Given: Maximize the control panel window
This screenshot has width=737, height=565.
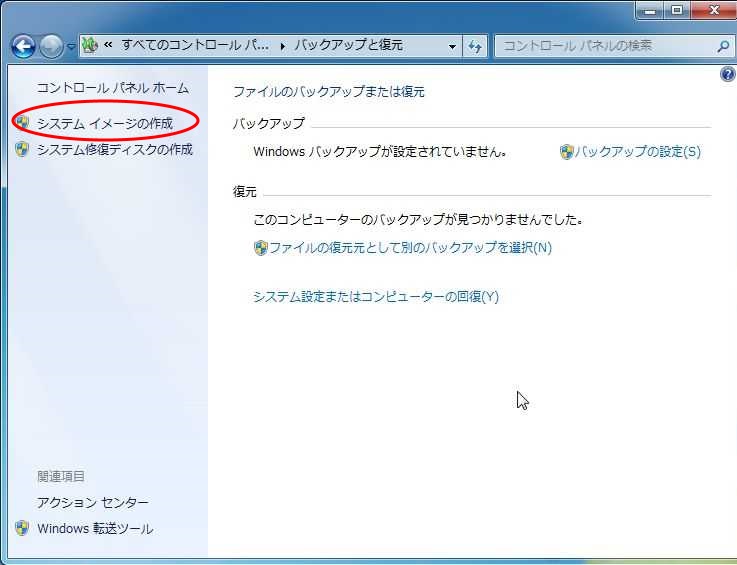Looking at the screenshot, I should tap(677, 10).
